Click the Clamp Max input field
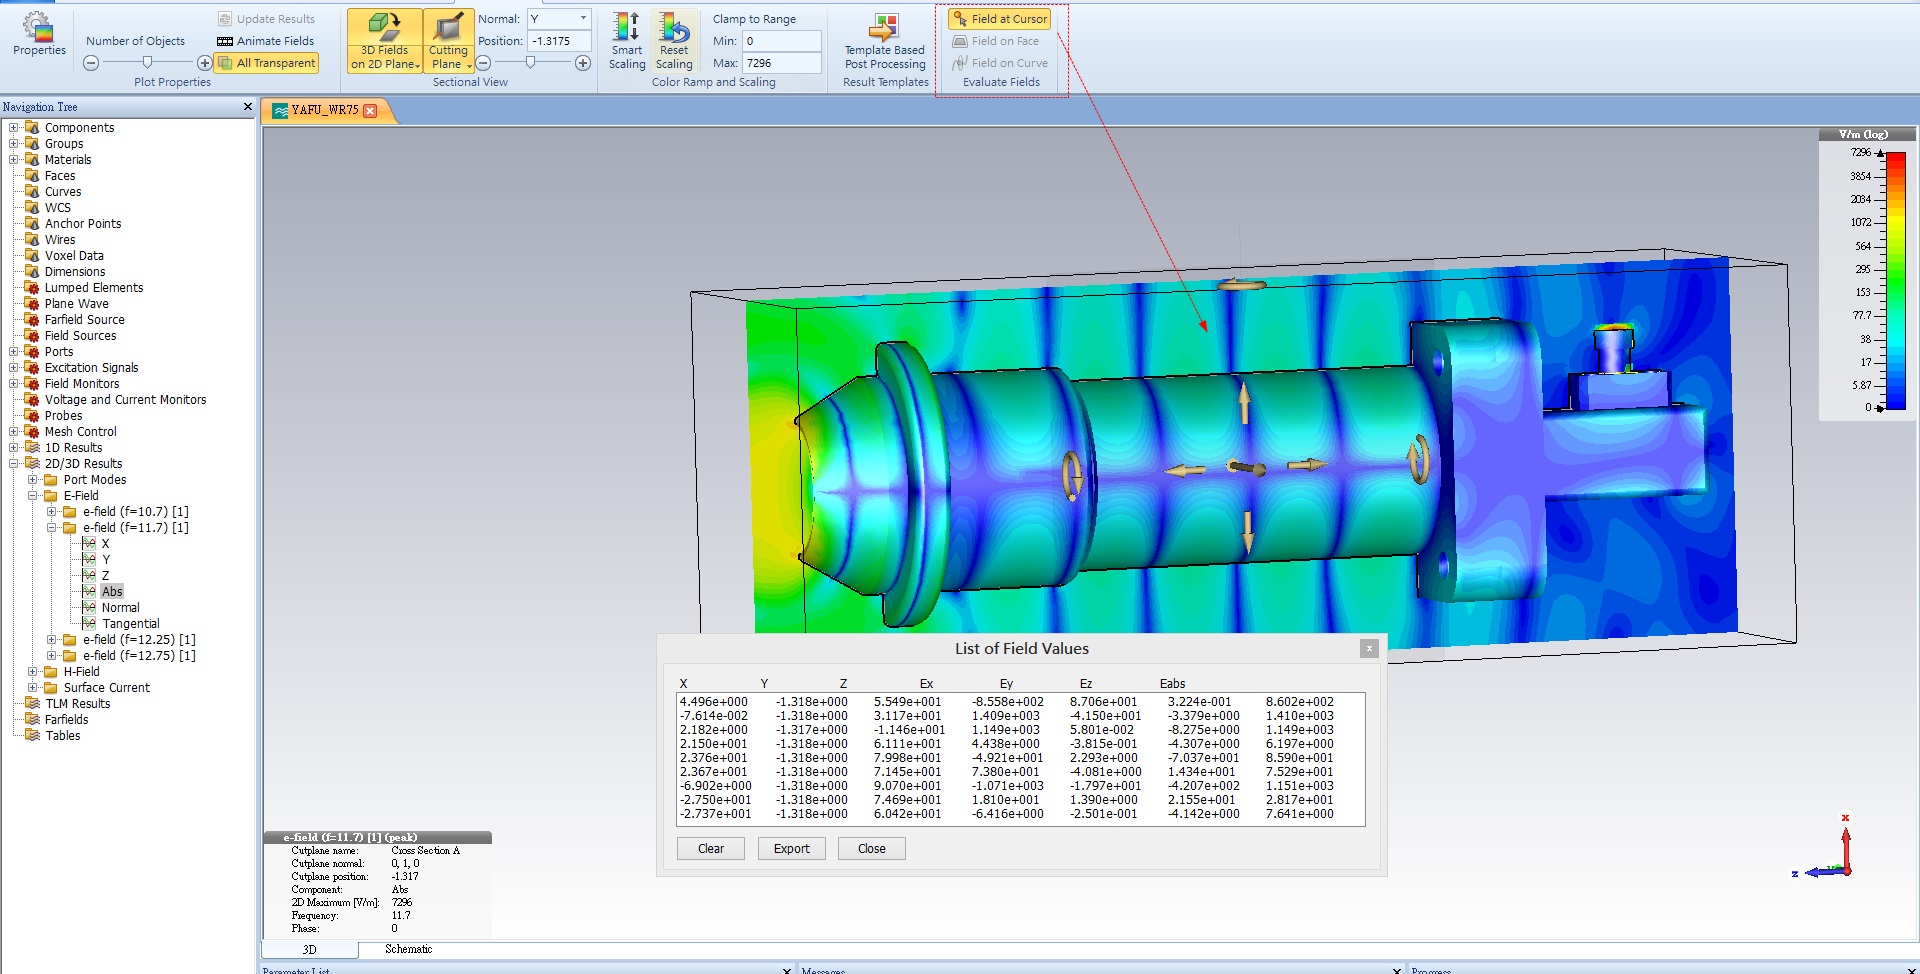This screenshot has height=974, width=1920. [781, 63]
